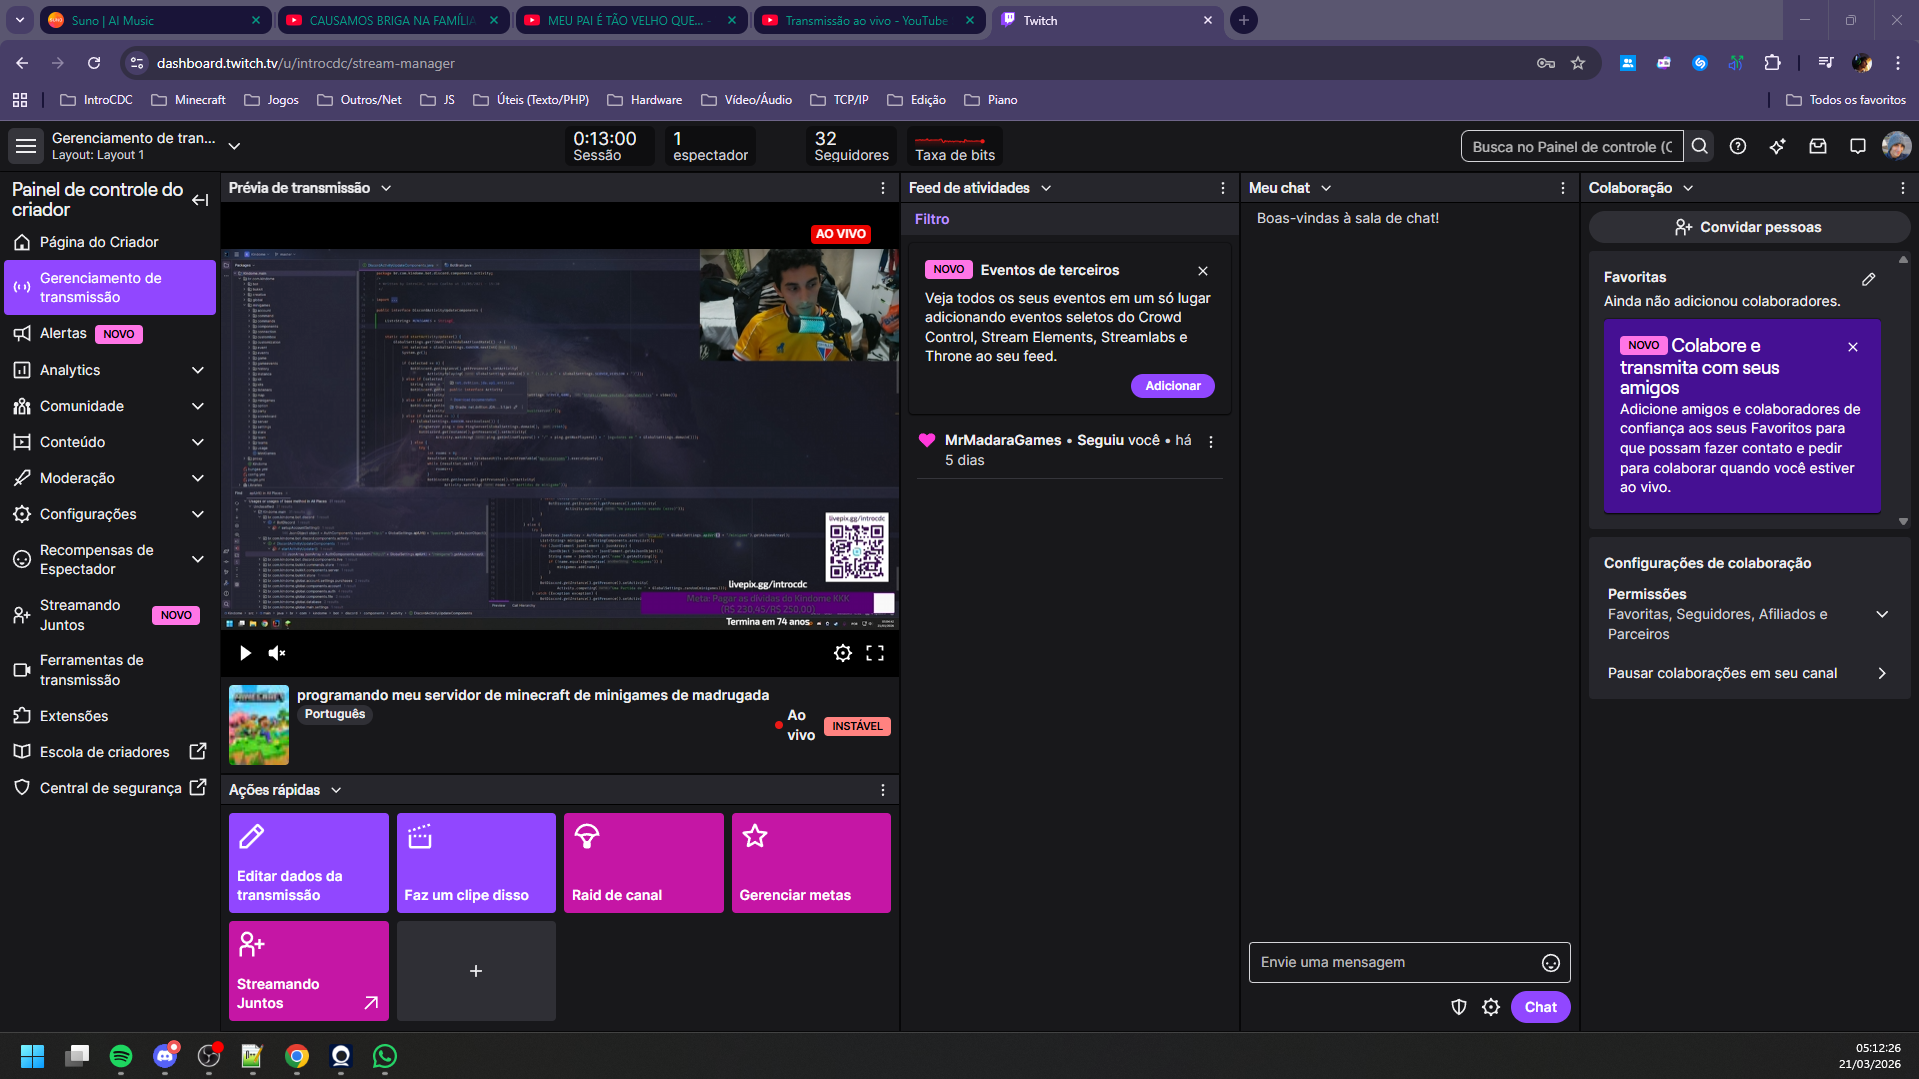Enter fullscreen on stream preview

875,653
